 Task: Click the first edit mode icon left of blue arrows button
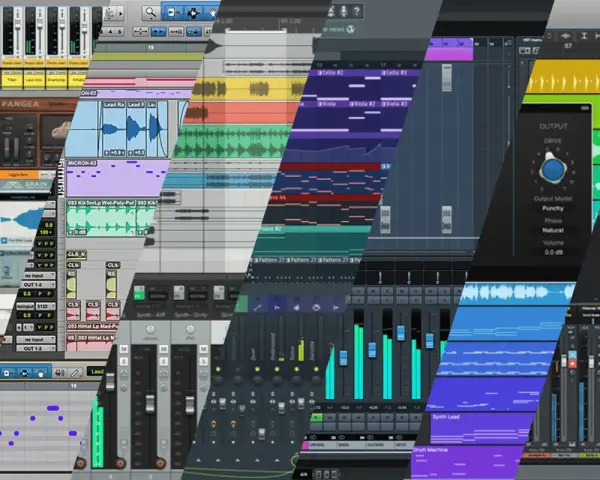point(140,31)
